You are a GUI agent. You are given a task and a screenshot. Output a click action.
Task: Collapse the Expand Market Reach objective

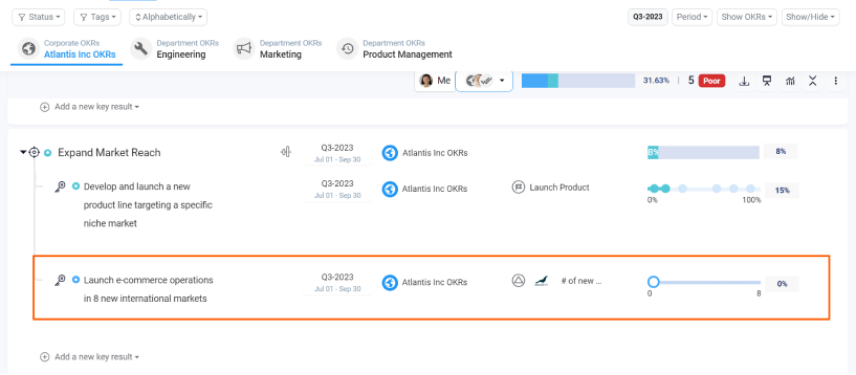pyautogui.click(x=23, y=152)
